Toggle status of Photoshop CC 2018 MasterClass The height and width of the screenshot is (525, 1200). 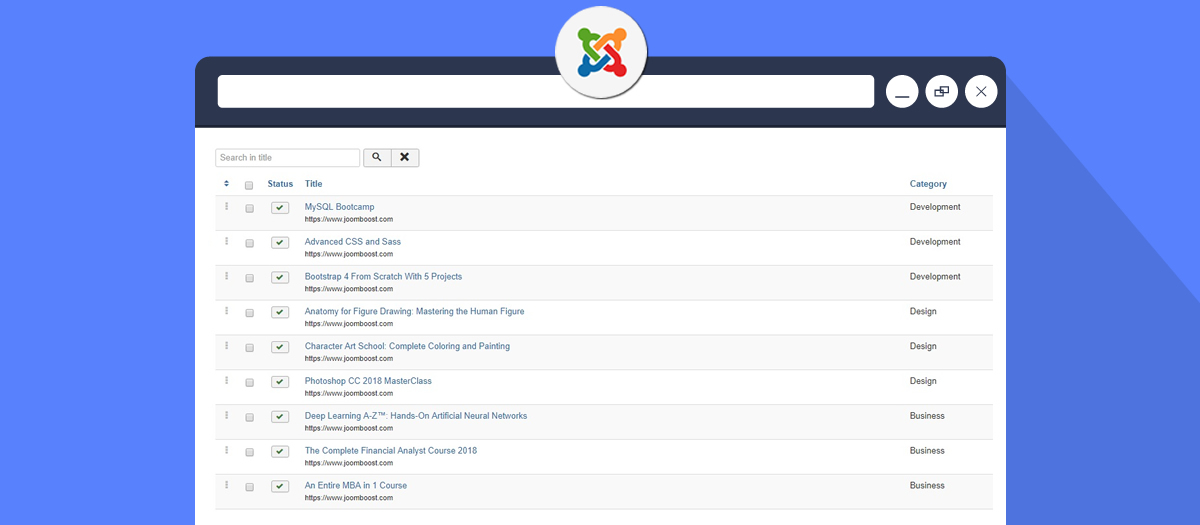[x=280, y=382]
